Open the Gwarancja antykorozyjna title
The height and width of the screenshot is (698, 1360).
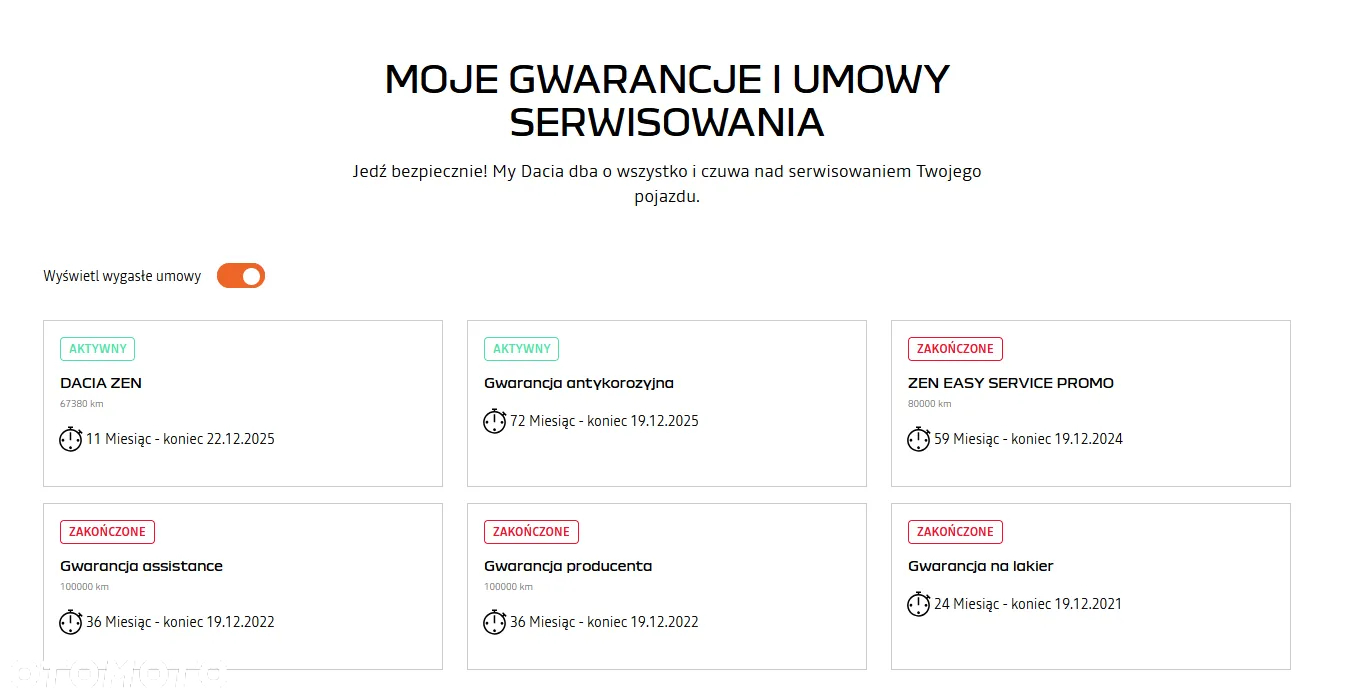(579, 383)
